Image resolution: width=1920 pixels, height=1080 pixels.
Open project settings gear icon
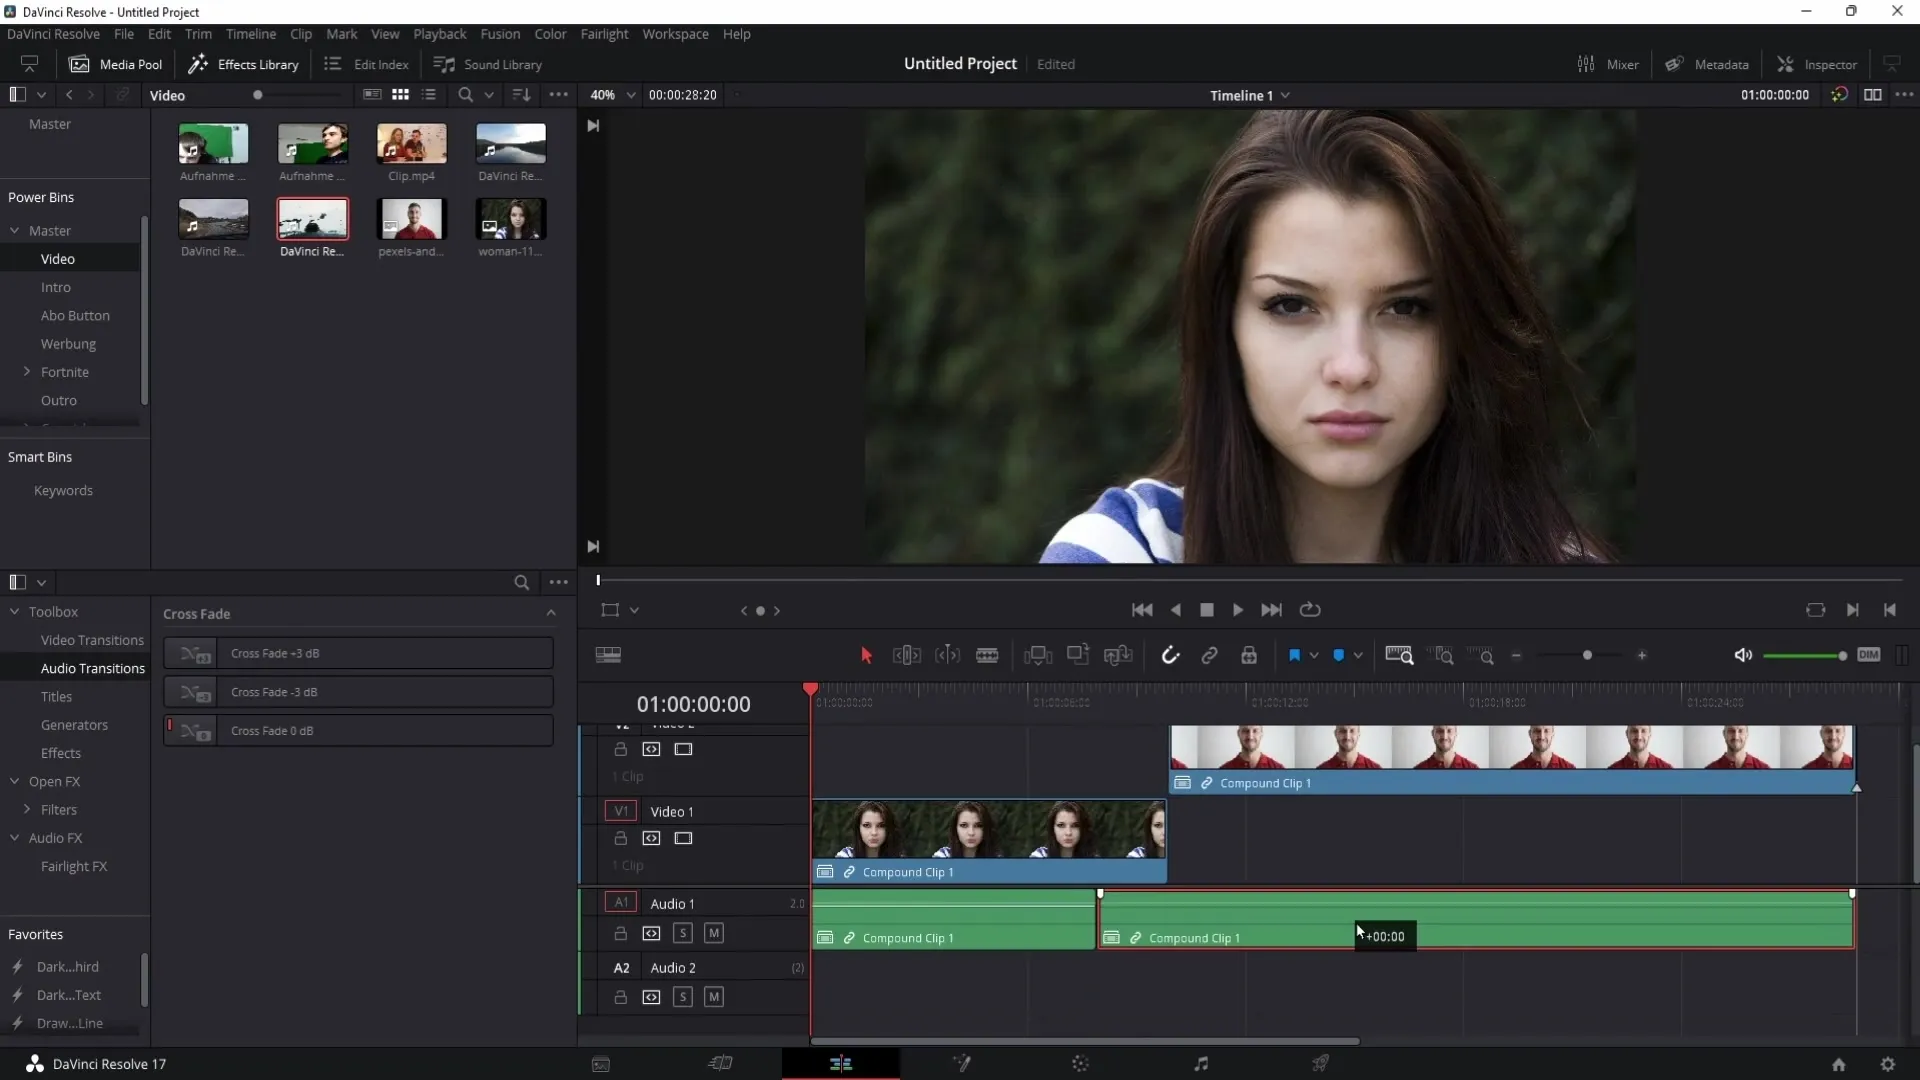1888,1065
